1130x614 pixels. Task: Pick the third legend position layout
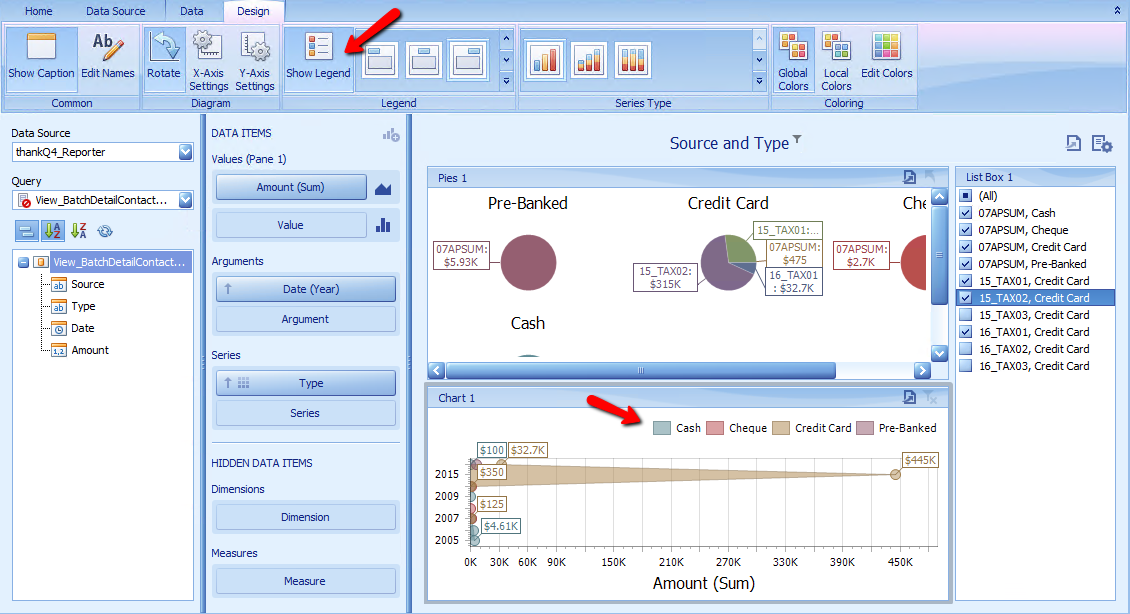(468, 60)
